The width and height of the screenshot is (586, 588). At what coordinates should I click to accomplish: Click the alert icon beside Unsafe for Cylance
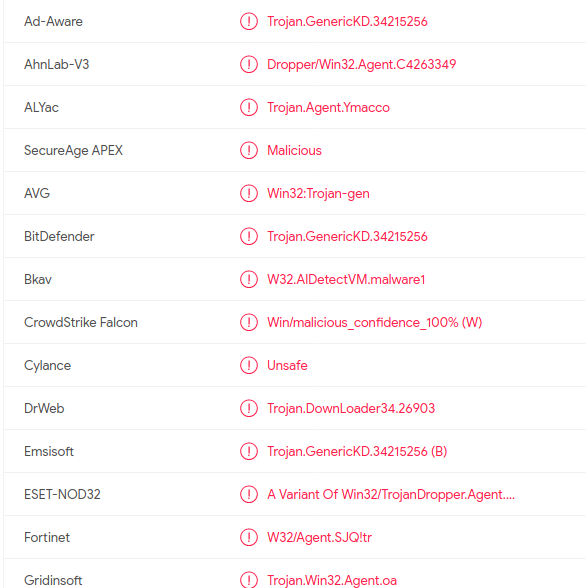pyautogui.click(x=249, y=365)
